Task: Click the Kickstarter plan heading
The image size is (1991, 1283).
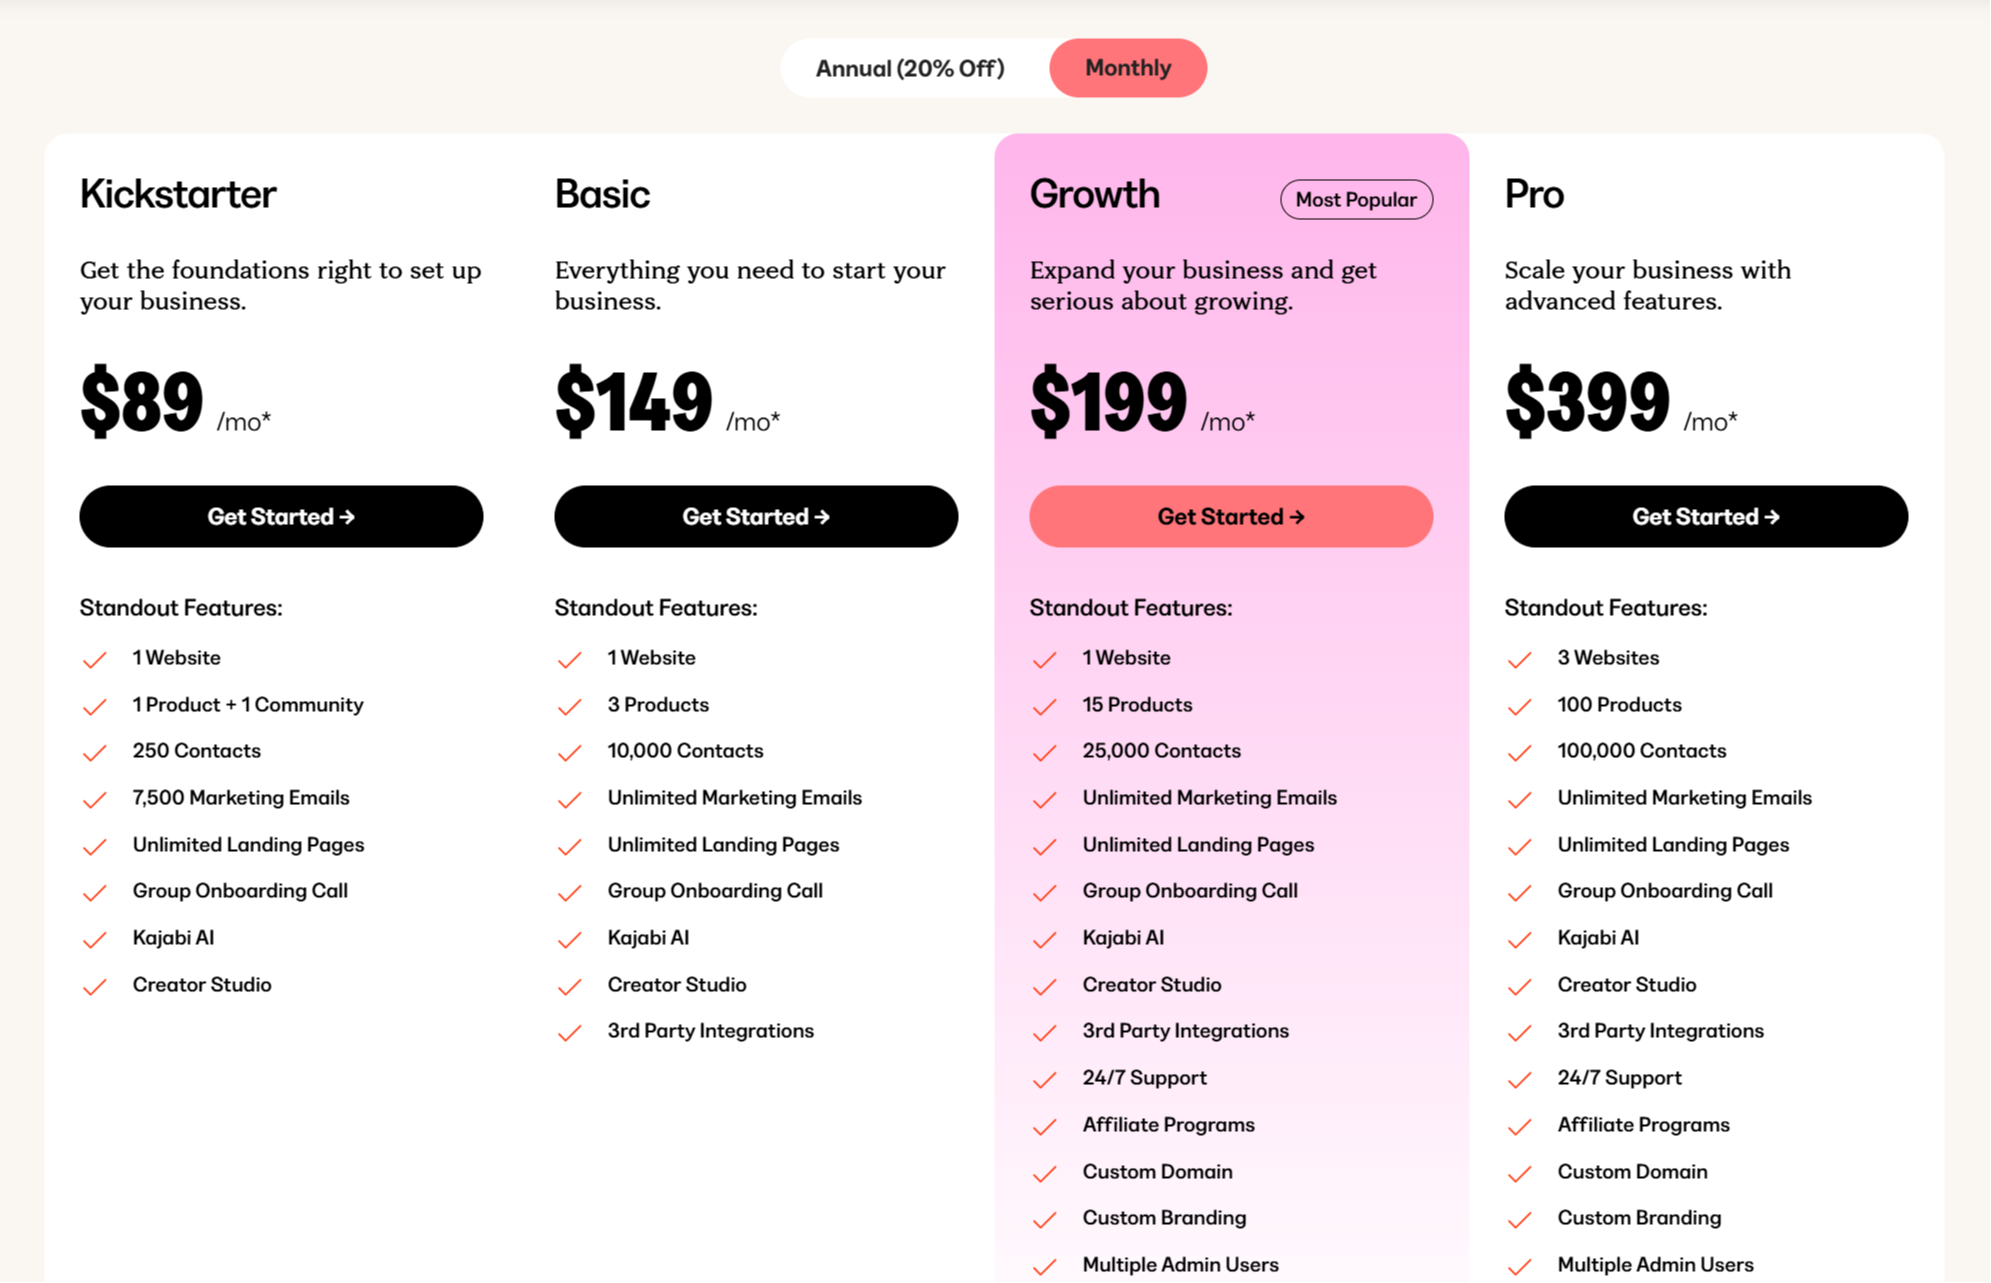Action: pos(178,194)
